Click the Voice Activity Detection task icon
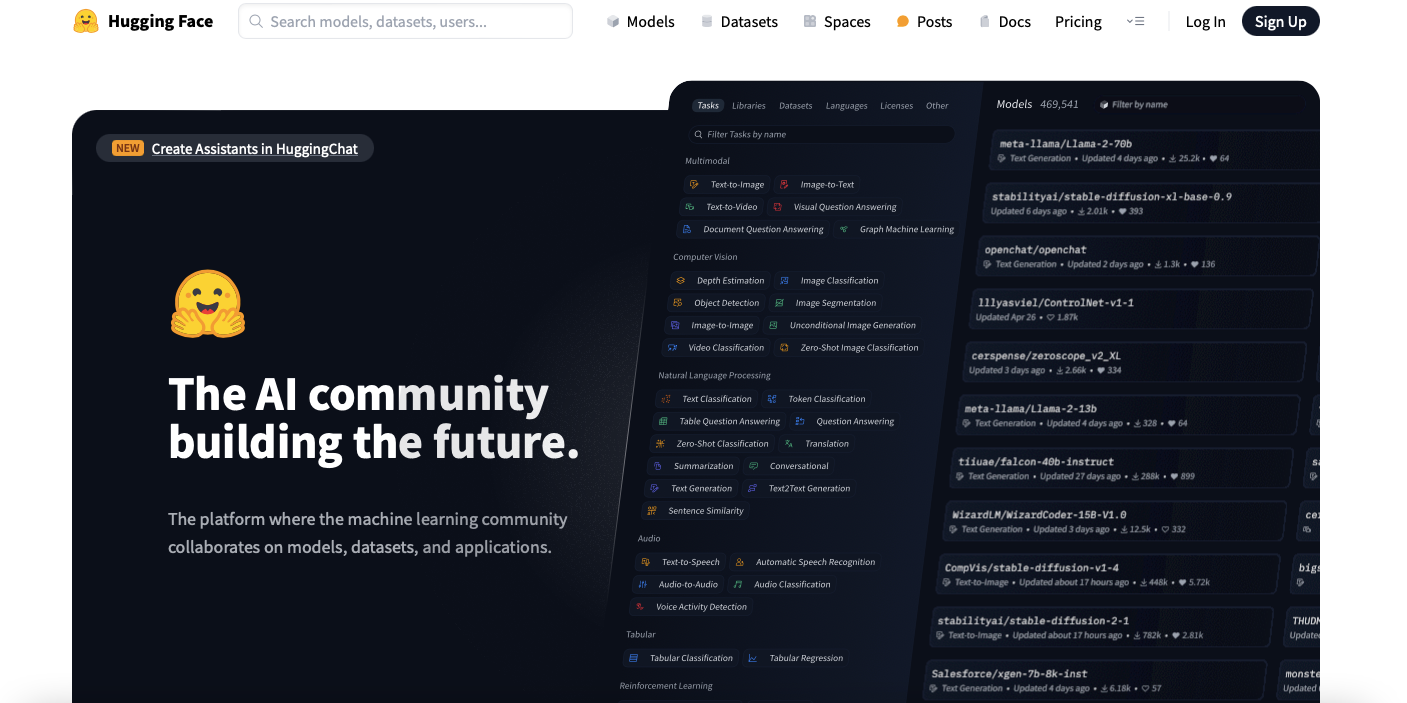The height and width of the screenshot is (703, 1407). click(x=640, y=607)
